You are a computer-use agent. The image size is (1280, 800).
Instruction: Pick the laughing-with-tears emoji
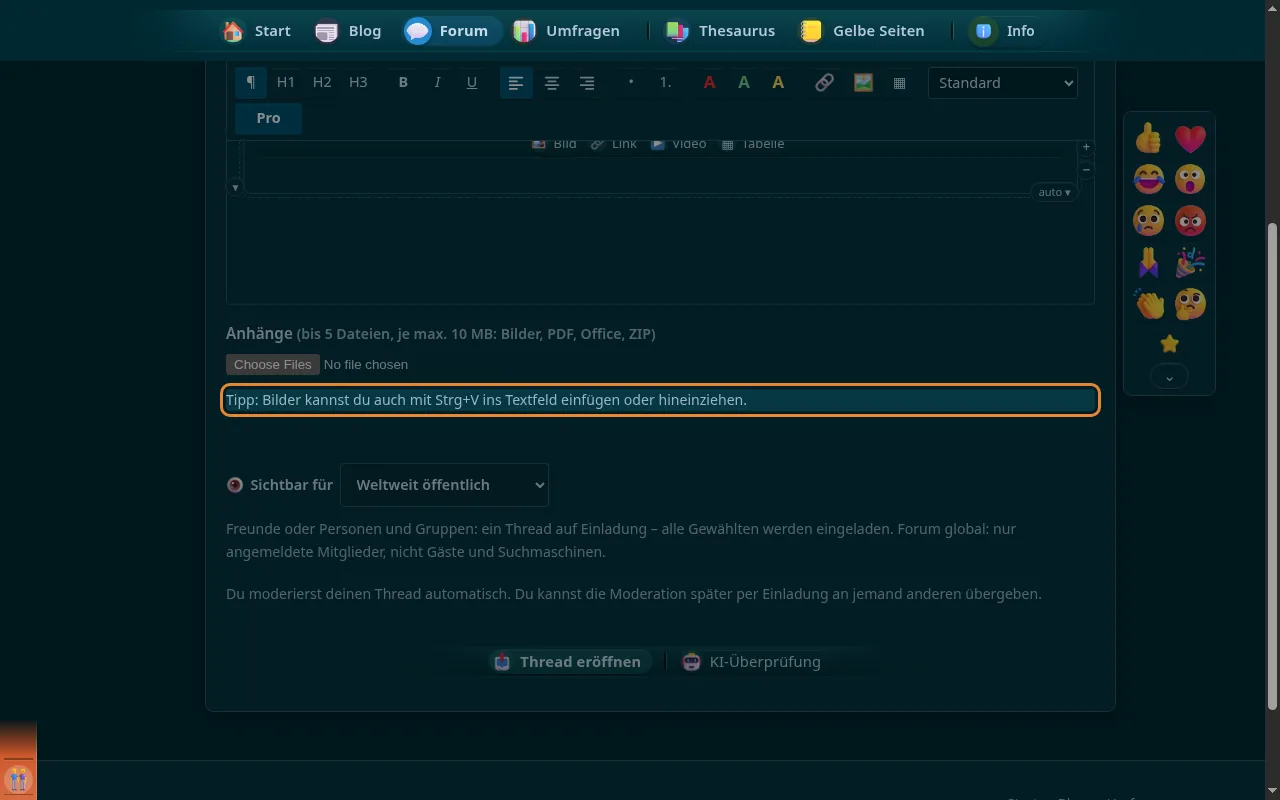(x=1149, y=179)
